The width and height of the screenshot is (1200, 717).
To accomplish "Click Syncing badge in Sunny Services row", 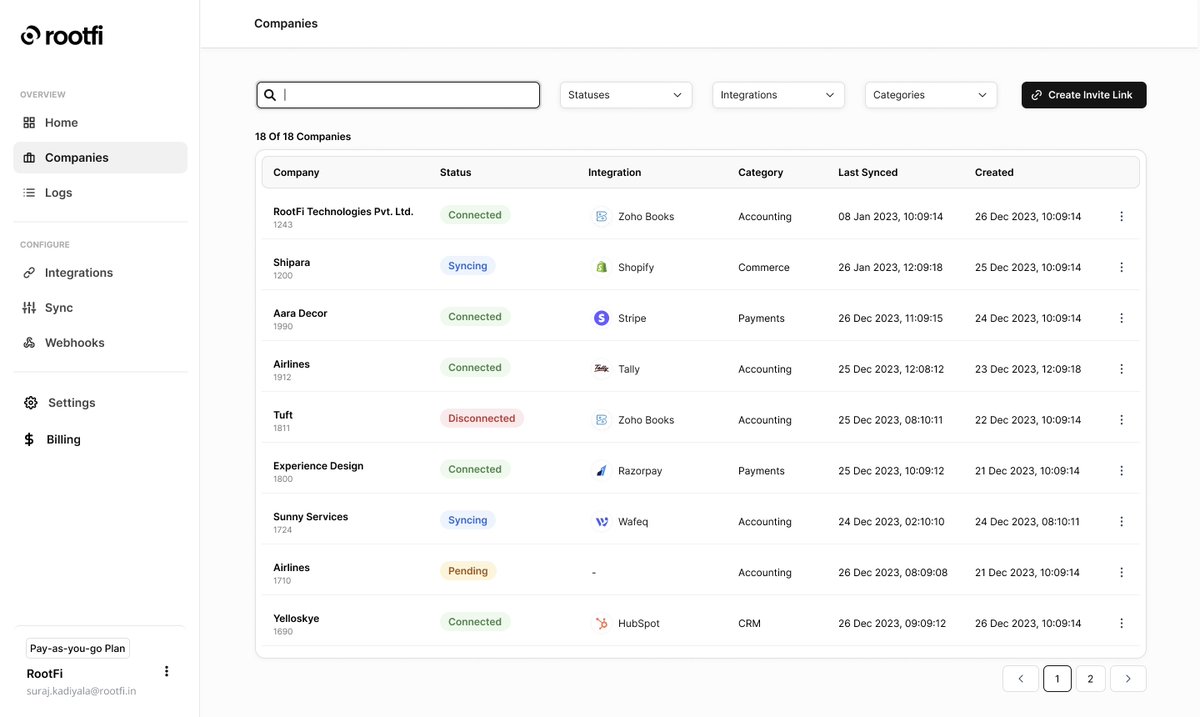I will (467, 520).
